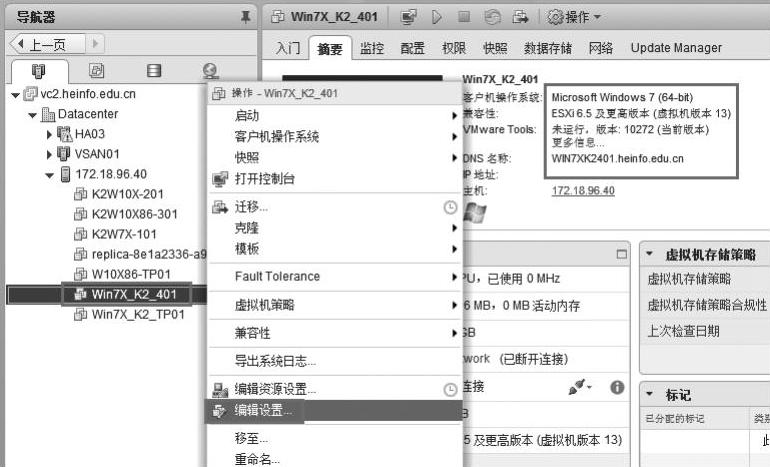
Task: Choose 导出系统日志... menu item
Action: (x=334, y=361)
